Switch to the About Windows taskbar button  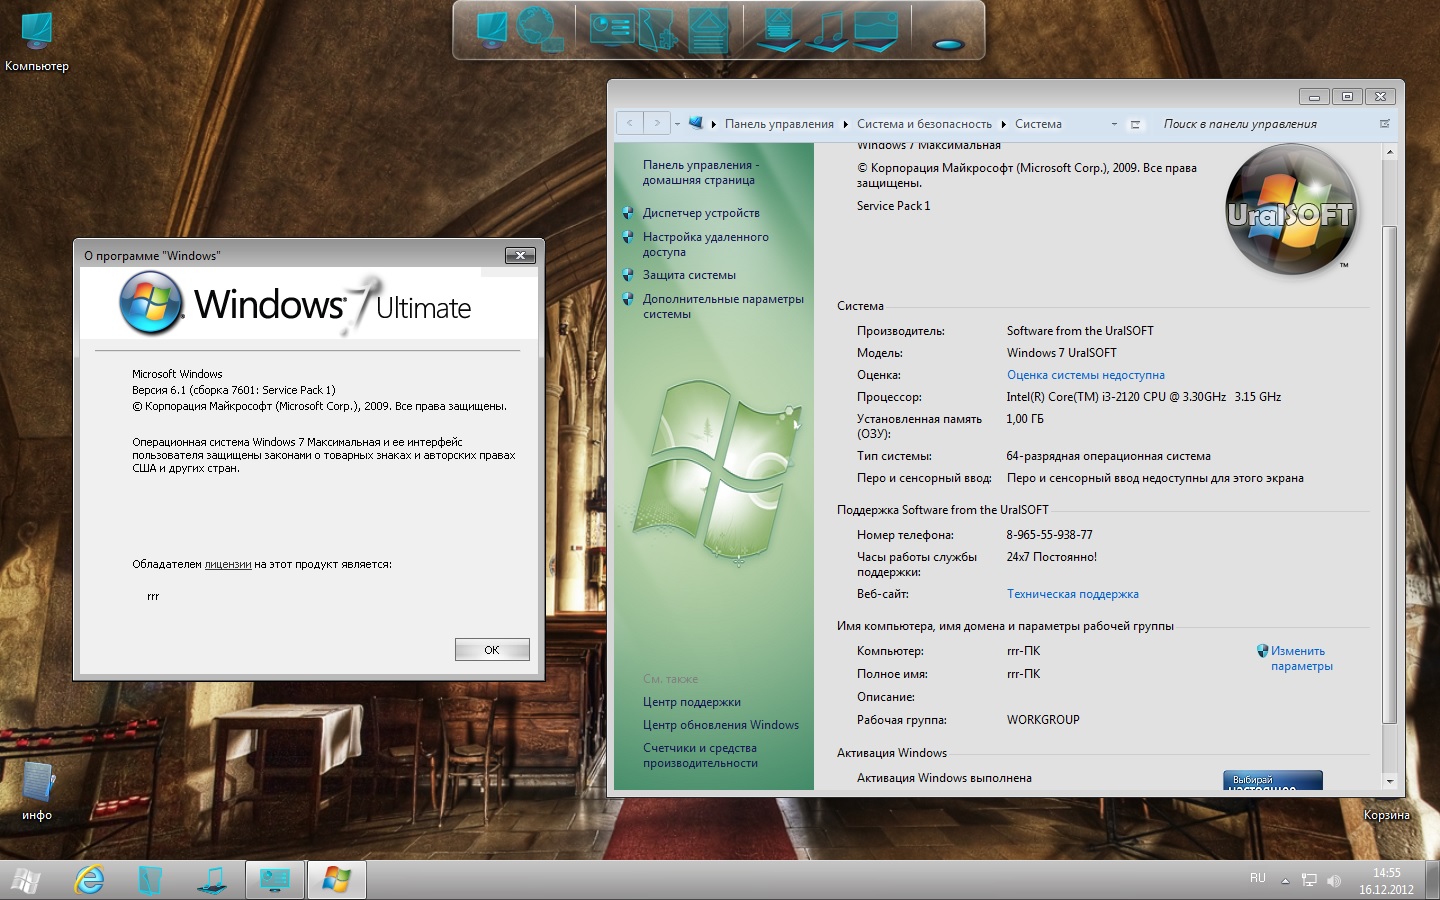click(336, 880)
